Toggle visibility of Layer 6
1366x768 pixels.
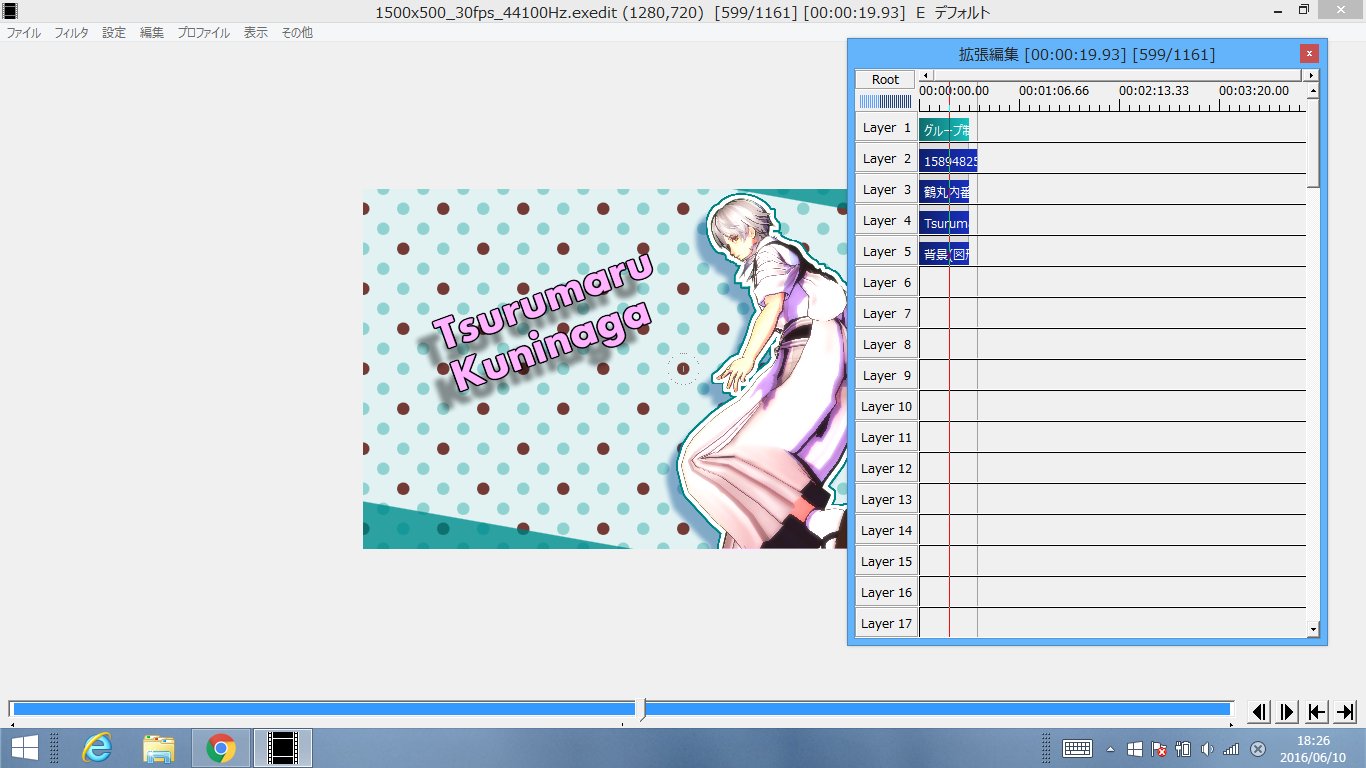(886, 283)
